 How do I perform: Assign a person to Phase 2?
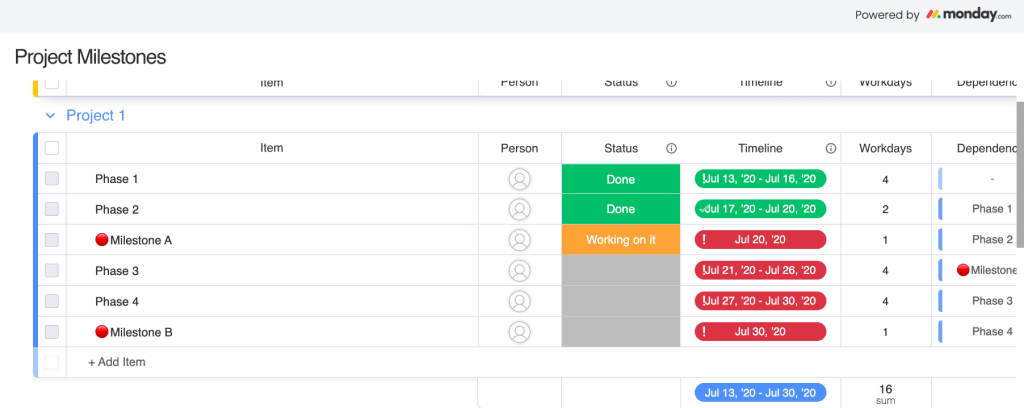click(x=520, y=210)
